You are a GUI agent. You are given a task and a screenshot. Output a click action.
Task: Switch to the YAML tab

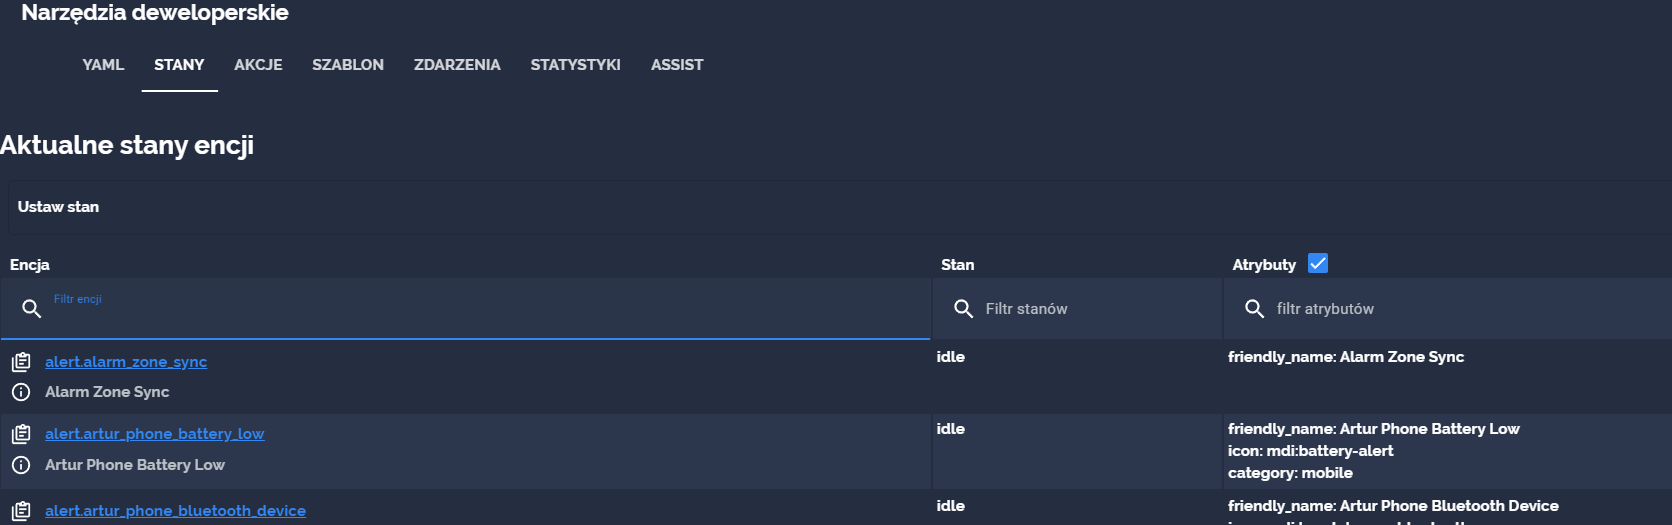[103, 65]
